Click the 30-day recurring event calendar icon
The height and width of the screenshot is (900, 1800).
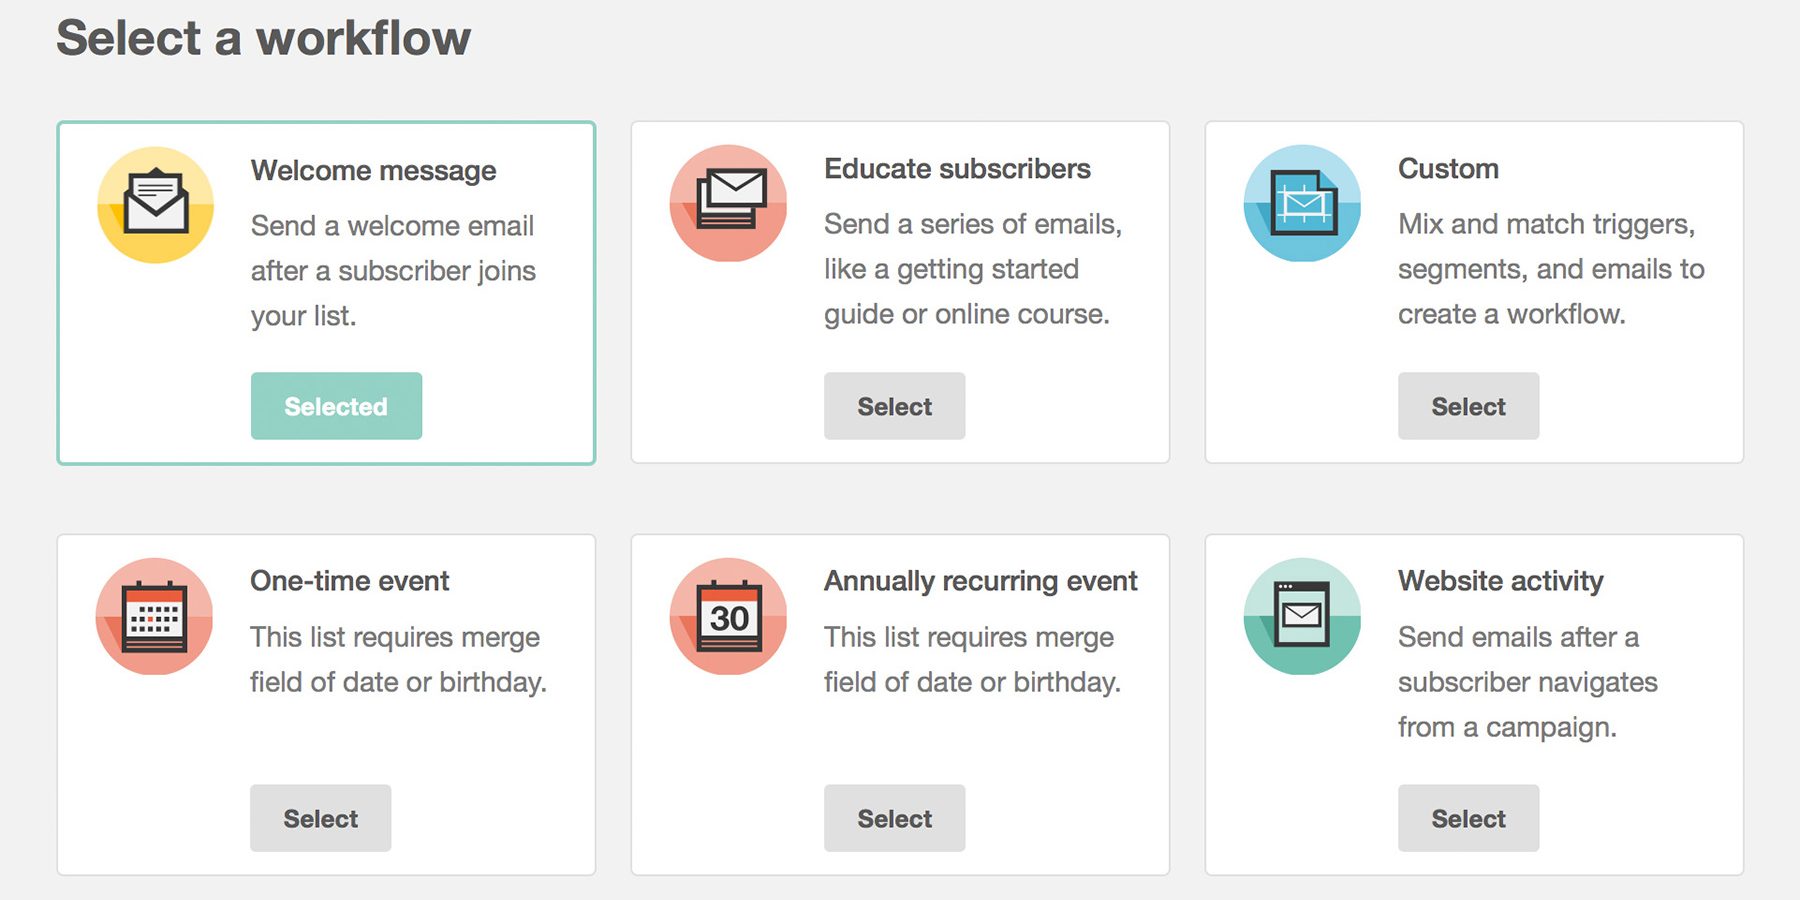point(729,617)
